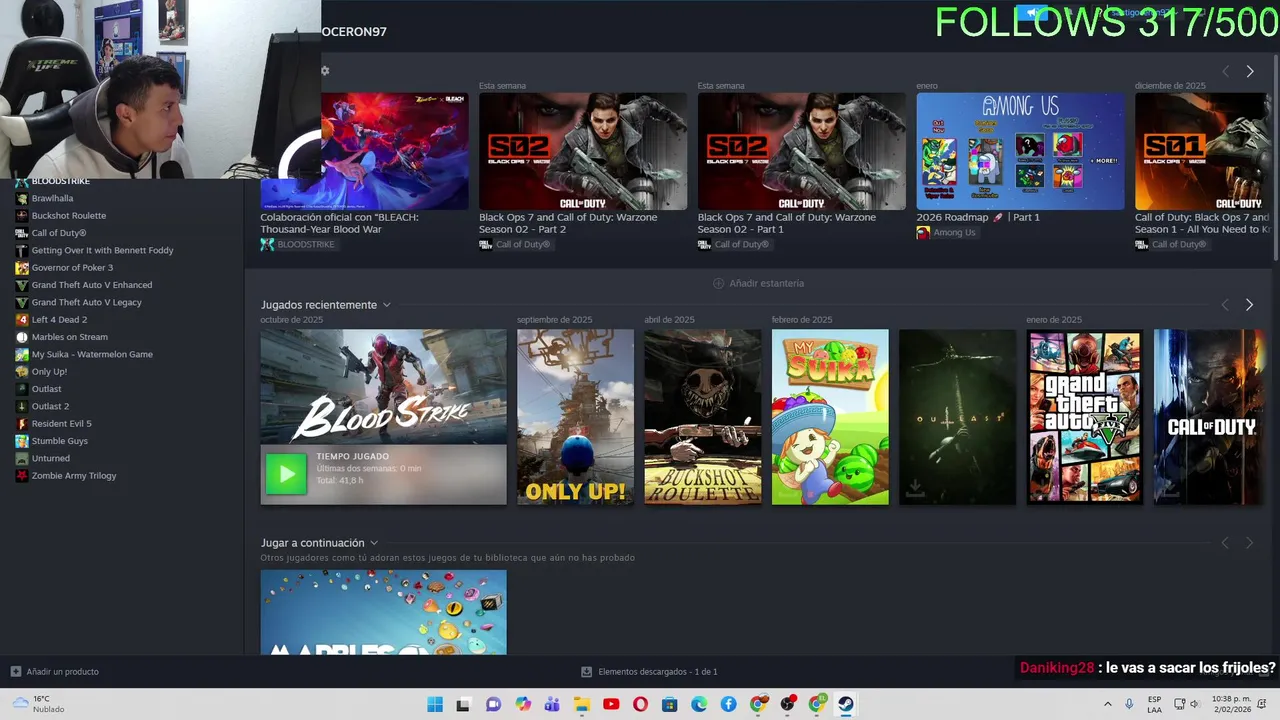
Task: Open Microsoft Edge from the taskbar
Action: coord(699,704)
